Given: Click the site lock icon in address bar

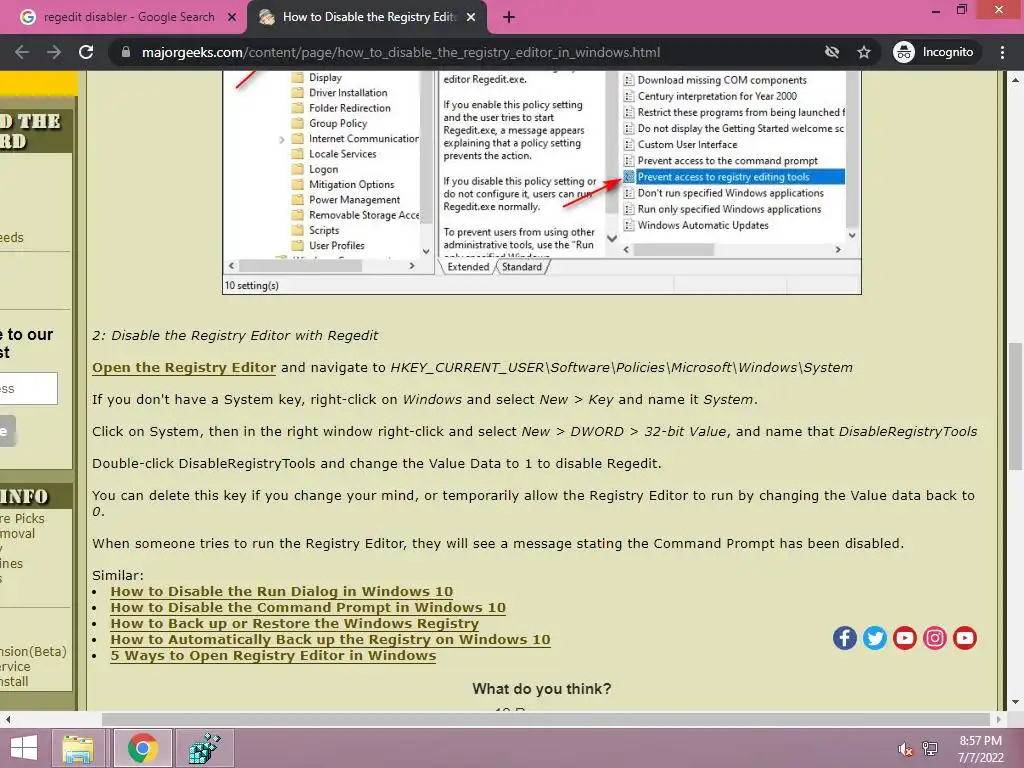Looking at the screenshot, I should (126, 52).
